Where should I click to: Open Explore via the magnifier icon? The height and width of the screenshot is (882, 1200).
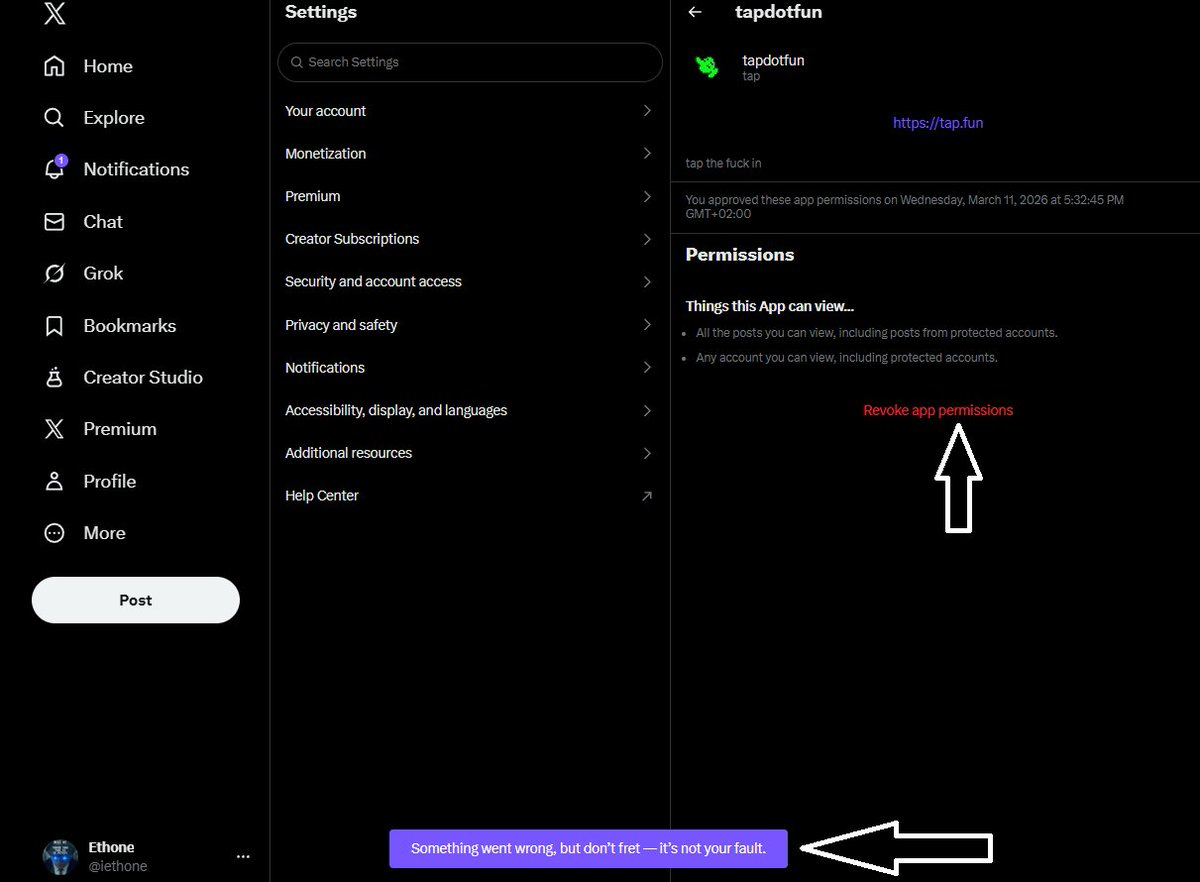click(x=55, y=118)
